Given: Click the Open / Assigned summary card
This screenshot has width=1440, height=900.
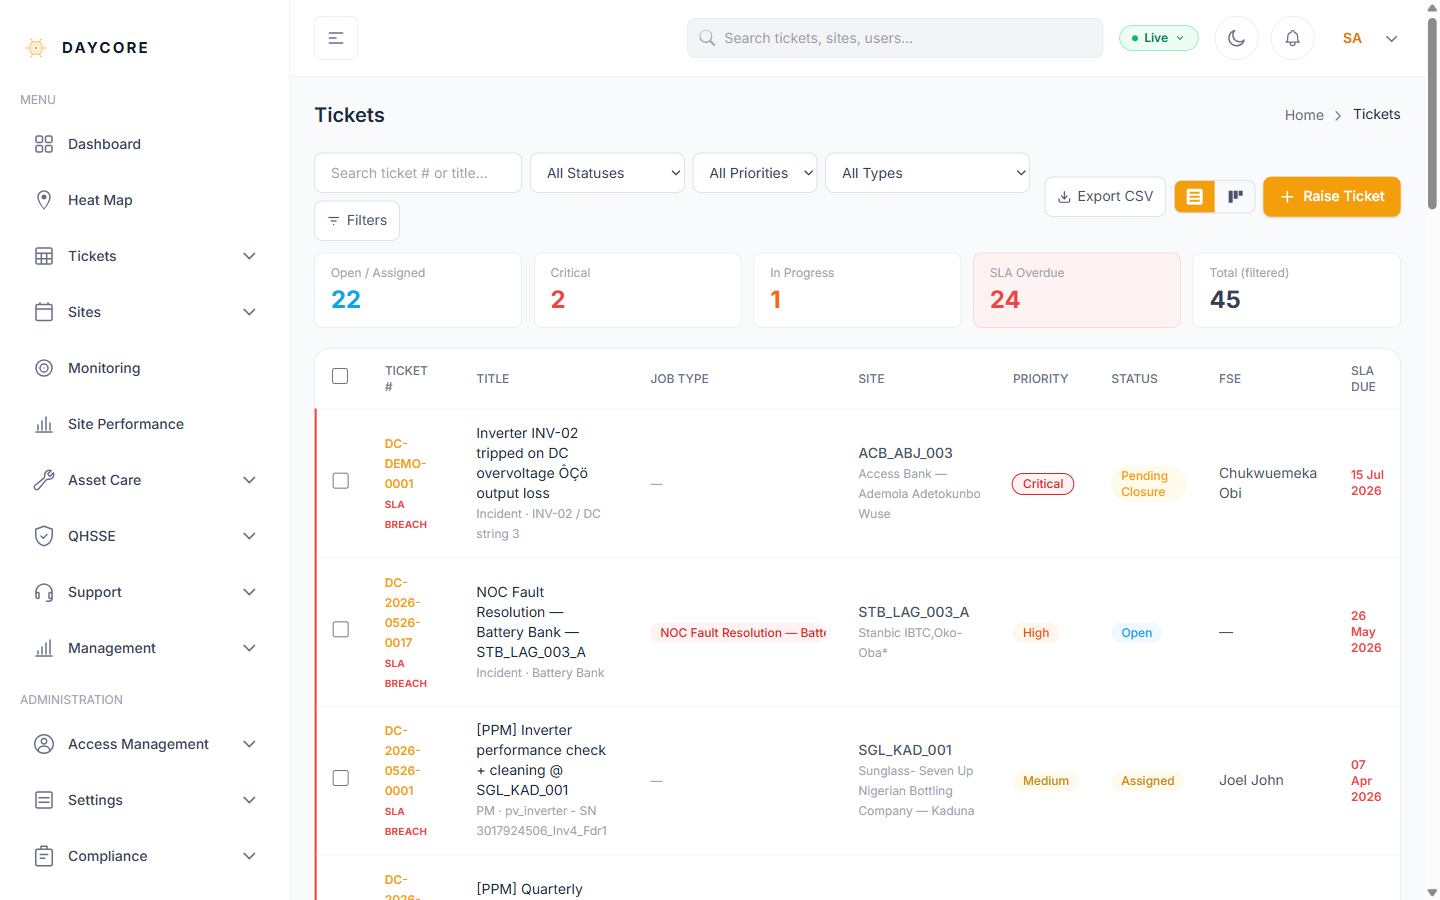Looking at the screenshot, I should (418, 290).
